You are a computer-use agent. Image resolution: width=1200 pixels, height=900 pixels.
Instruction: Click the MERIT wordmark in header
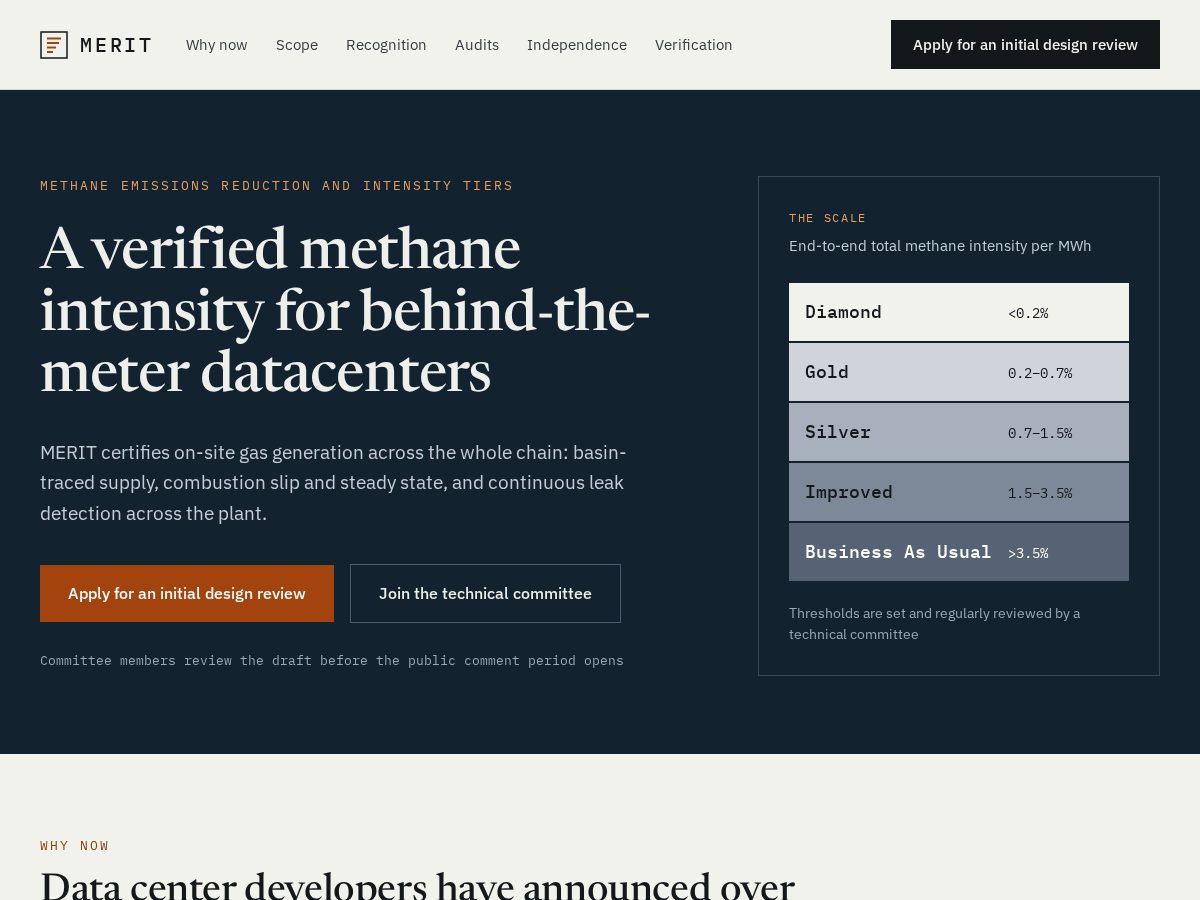coord(116,45)
